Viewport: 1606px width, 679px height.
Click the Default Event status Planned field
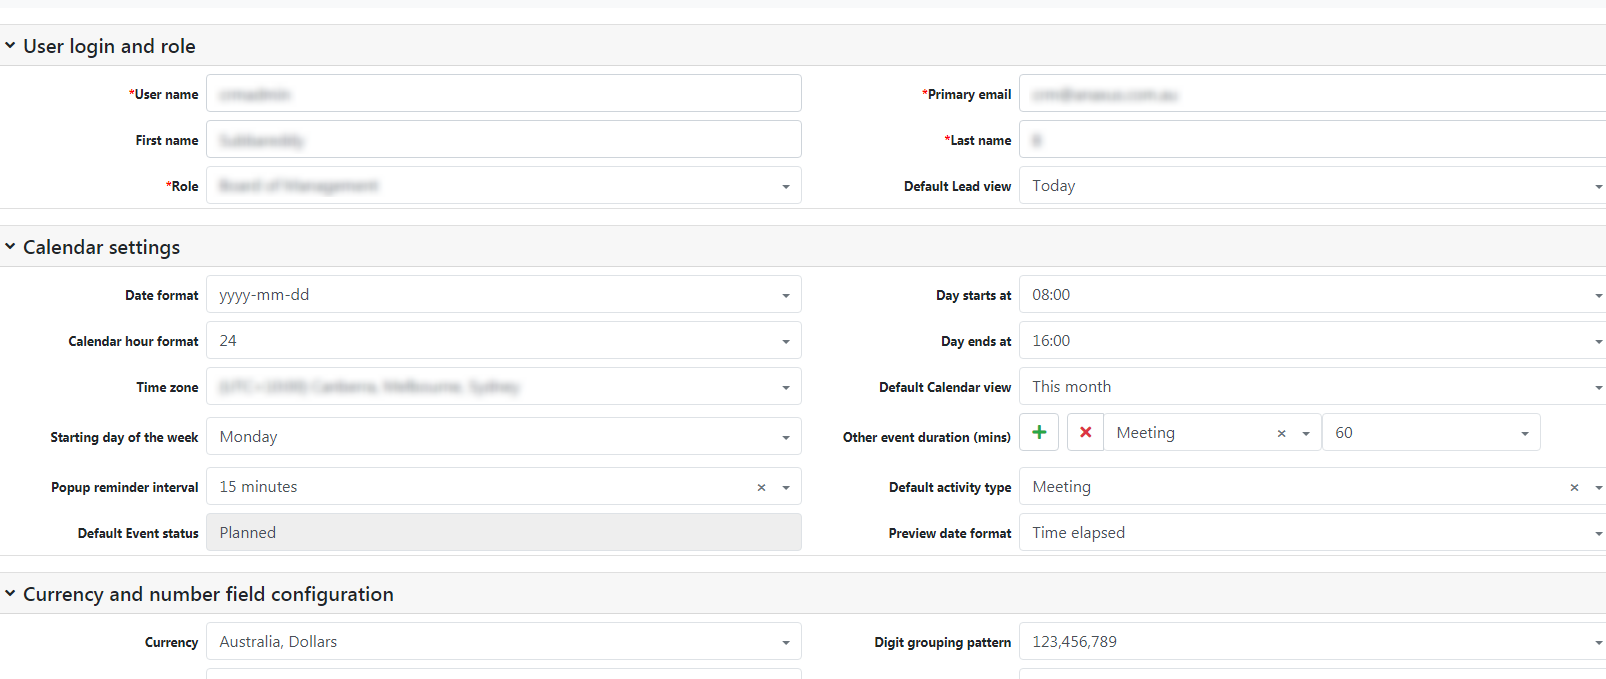504,532
